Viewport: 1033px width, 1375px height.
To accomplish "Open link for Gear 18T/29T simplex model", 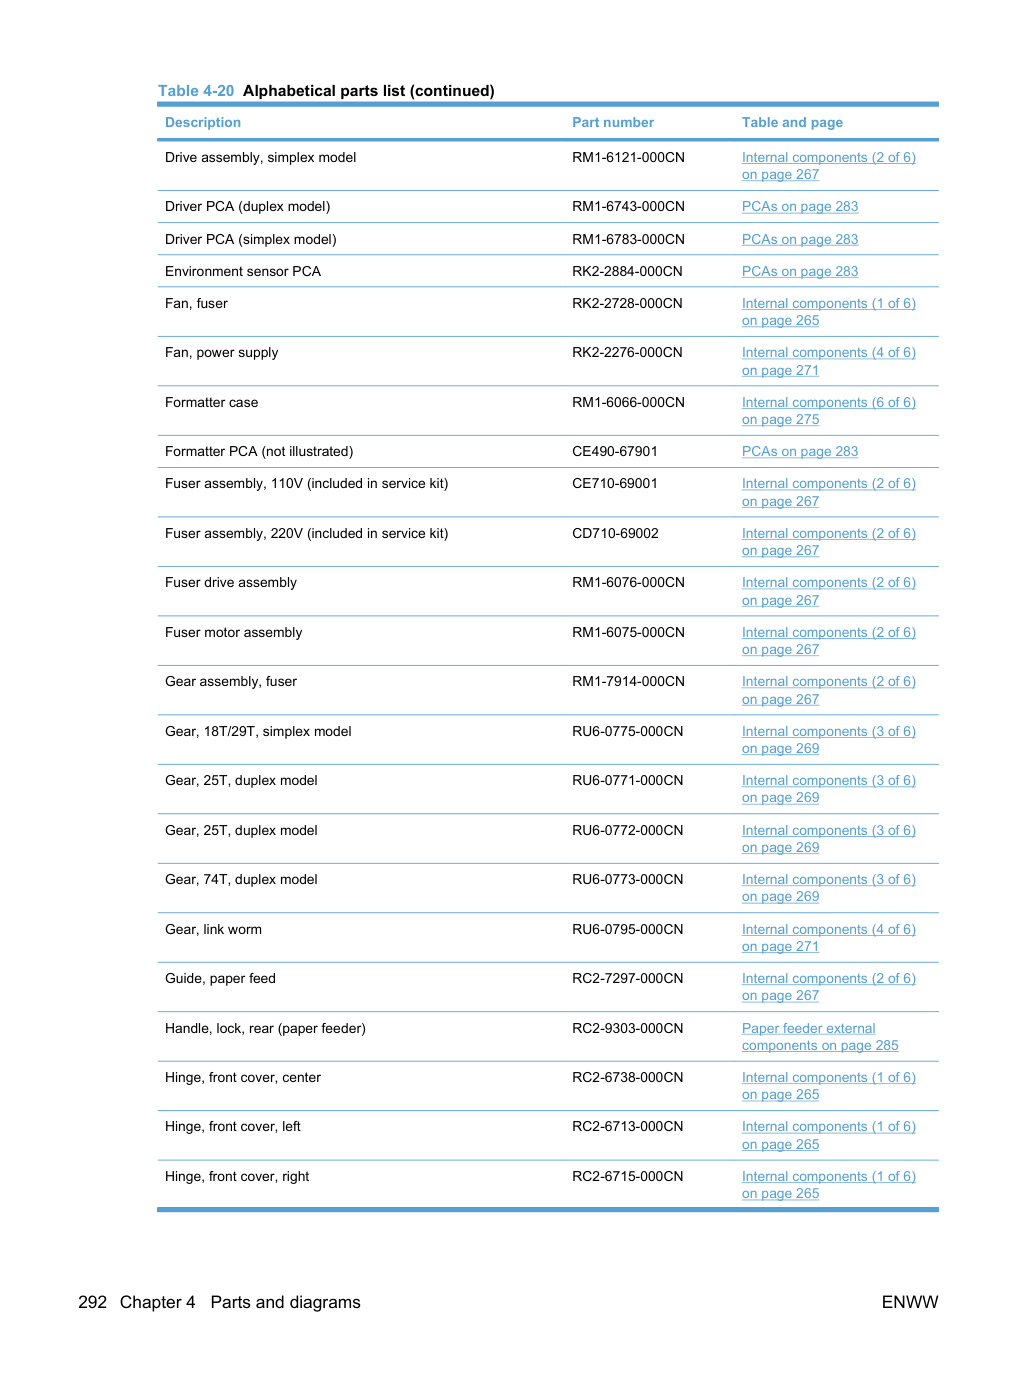I will tap(828, 740).
